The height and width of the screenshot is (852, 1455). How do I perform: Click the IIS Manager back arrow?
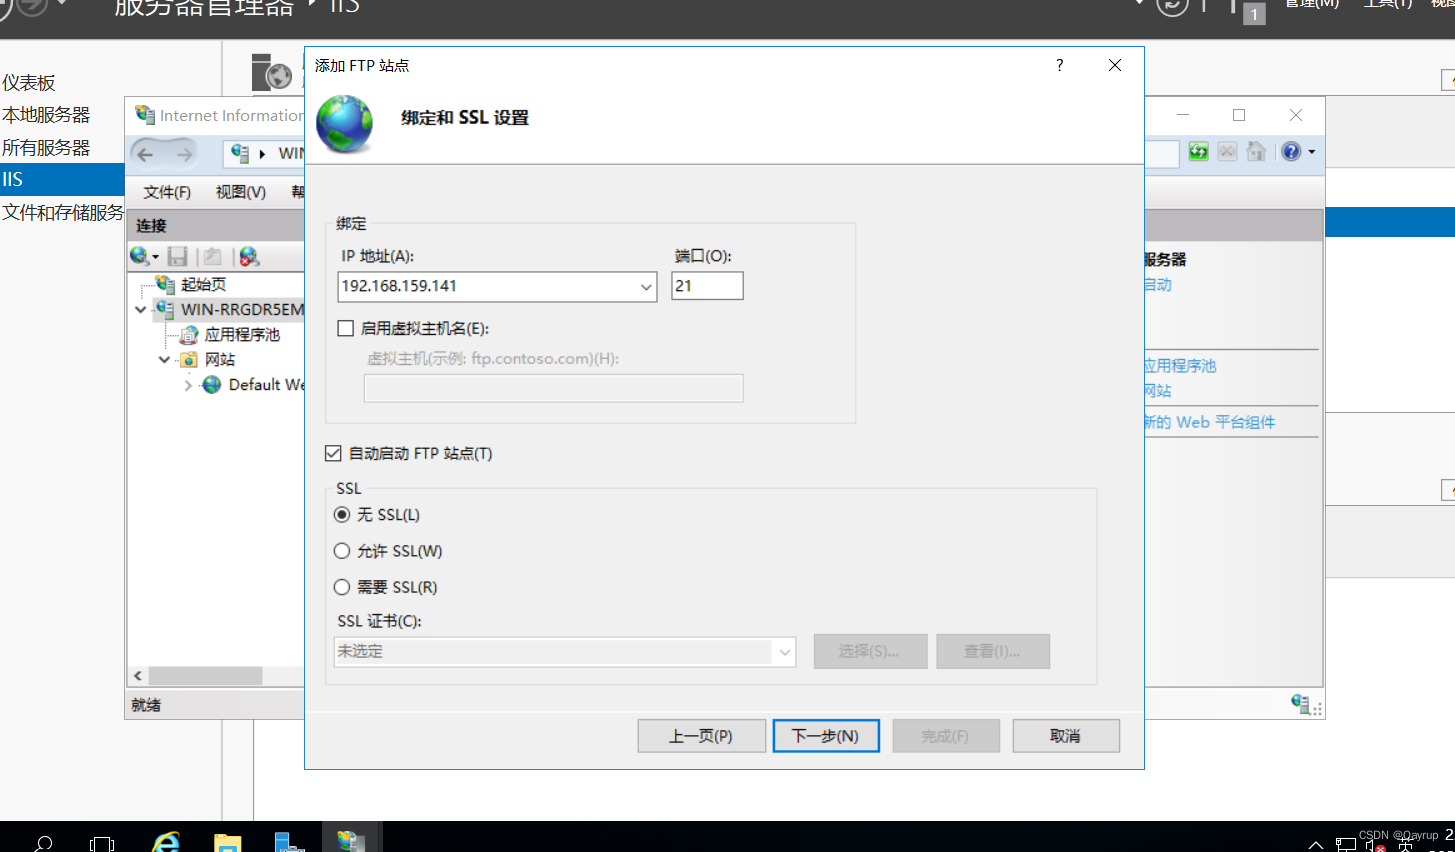(x=145, y=154)
